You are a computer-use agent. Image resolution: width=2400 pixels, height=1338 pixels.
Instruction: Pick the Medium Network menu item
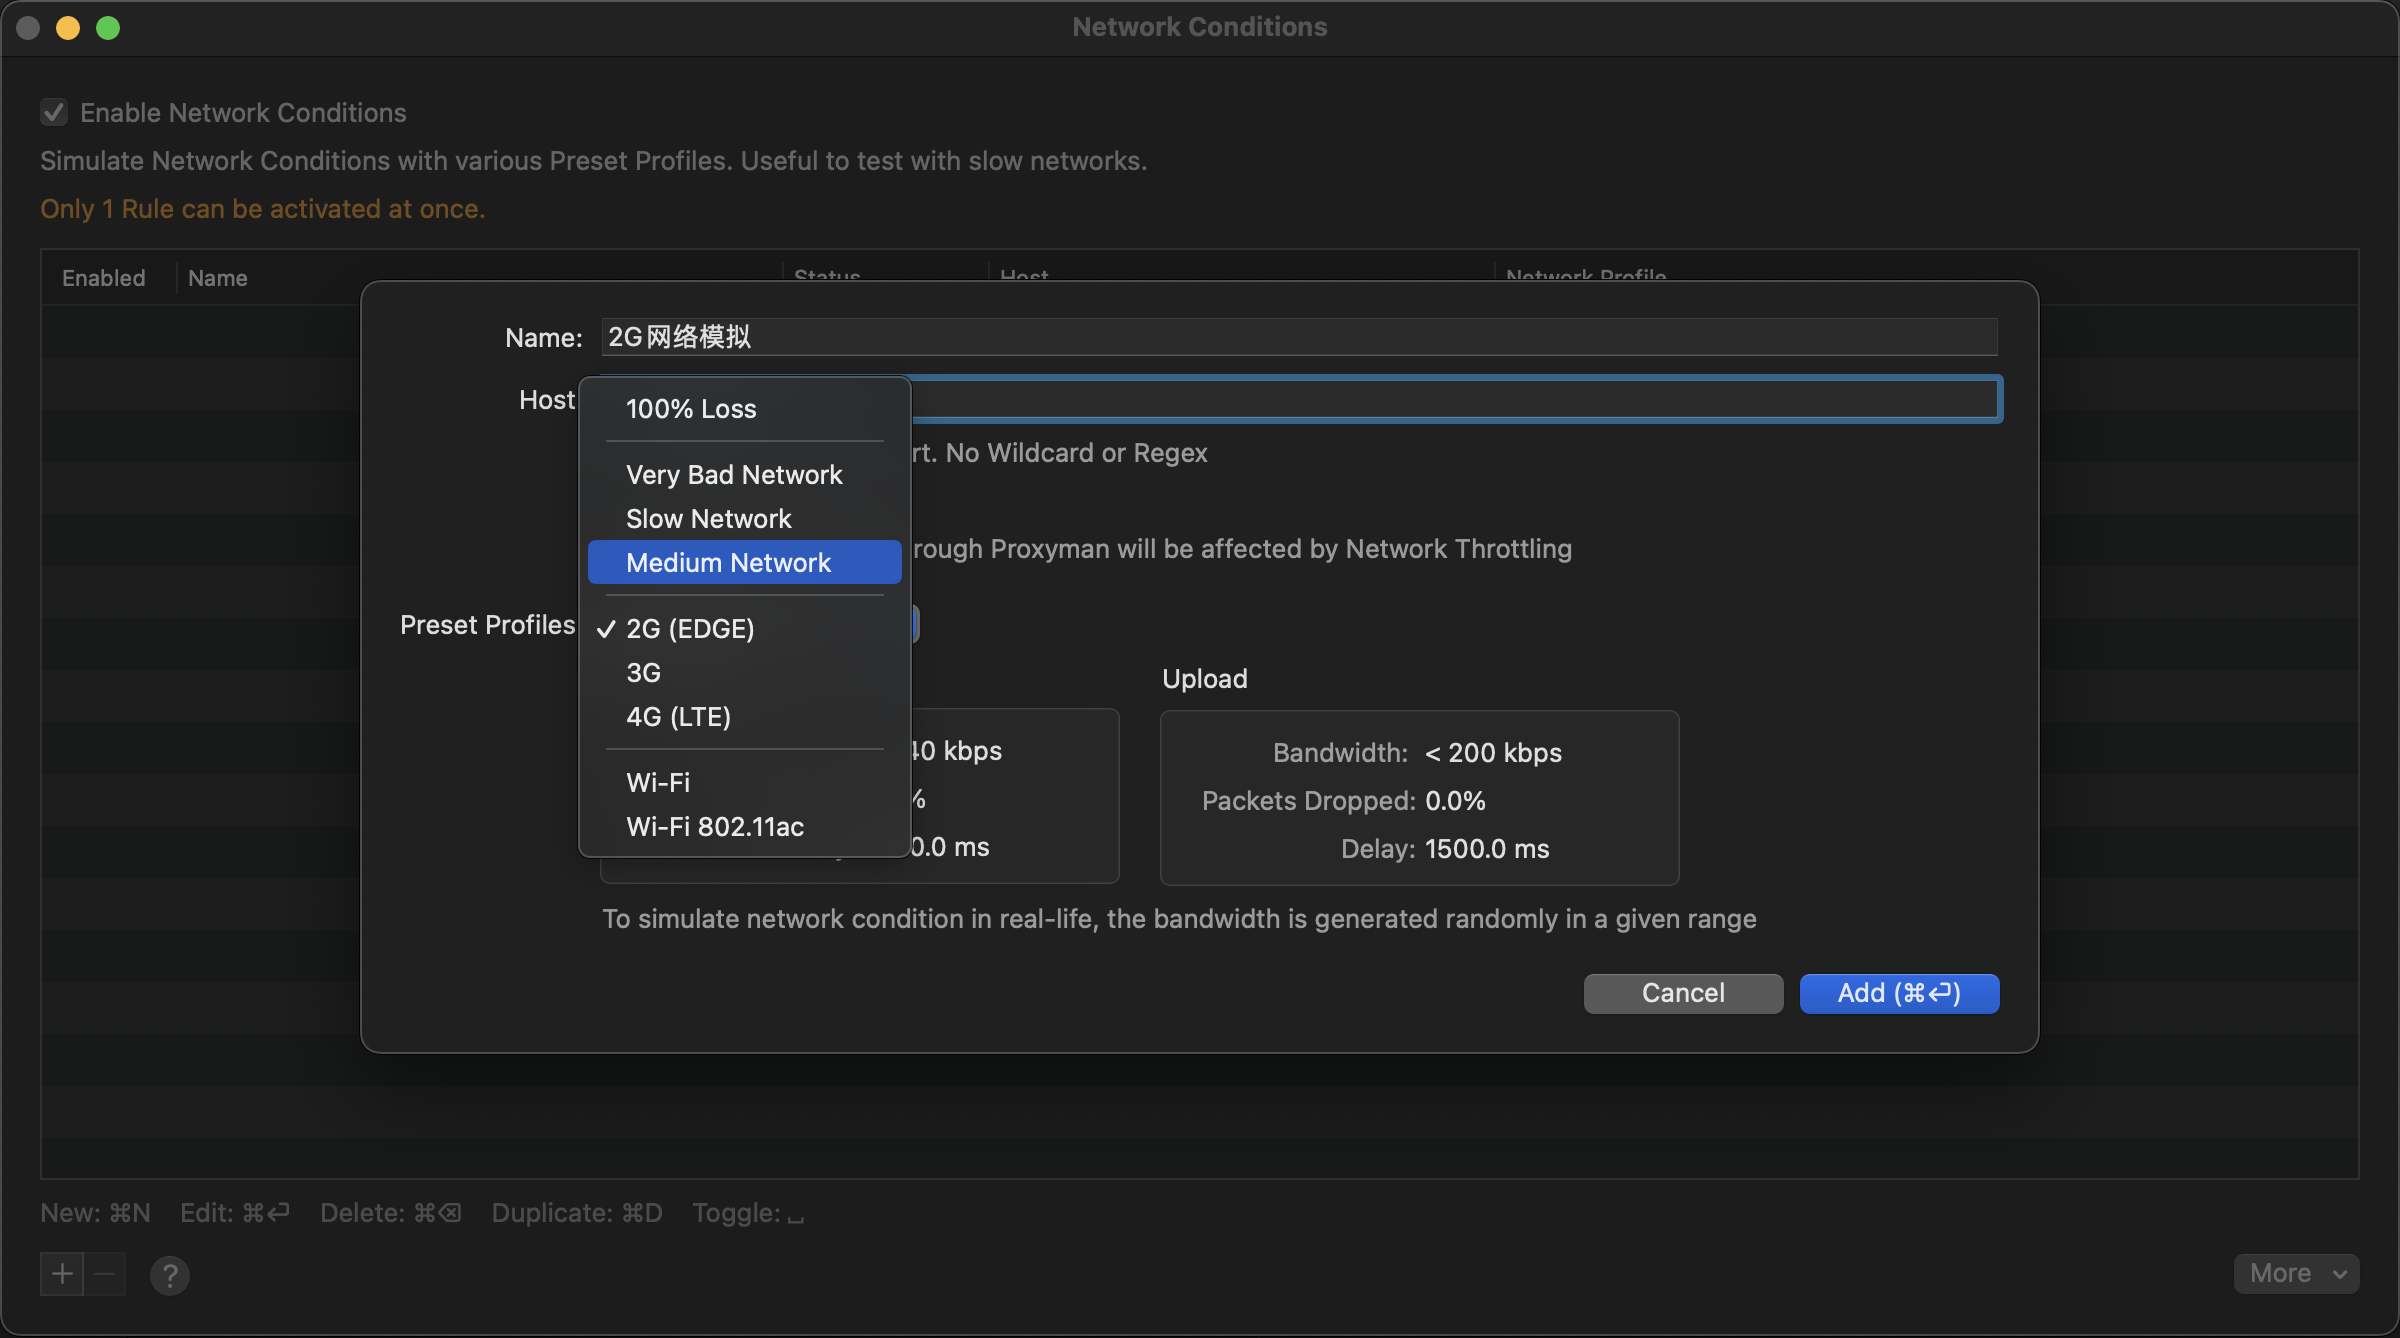728,562
